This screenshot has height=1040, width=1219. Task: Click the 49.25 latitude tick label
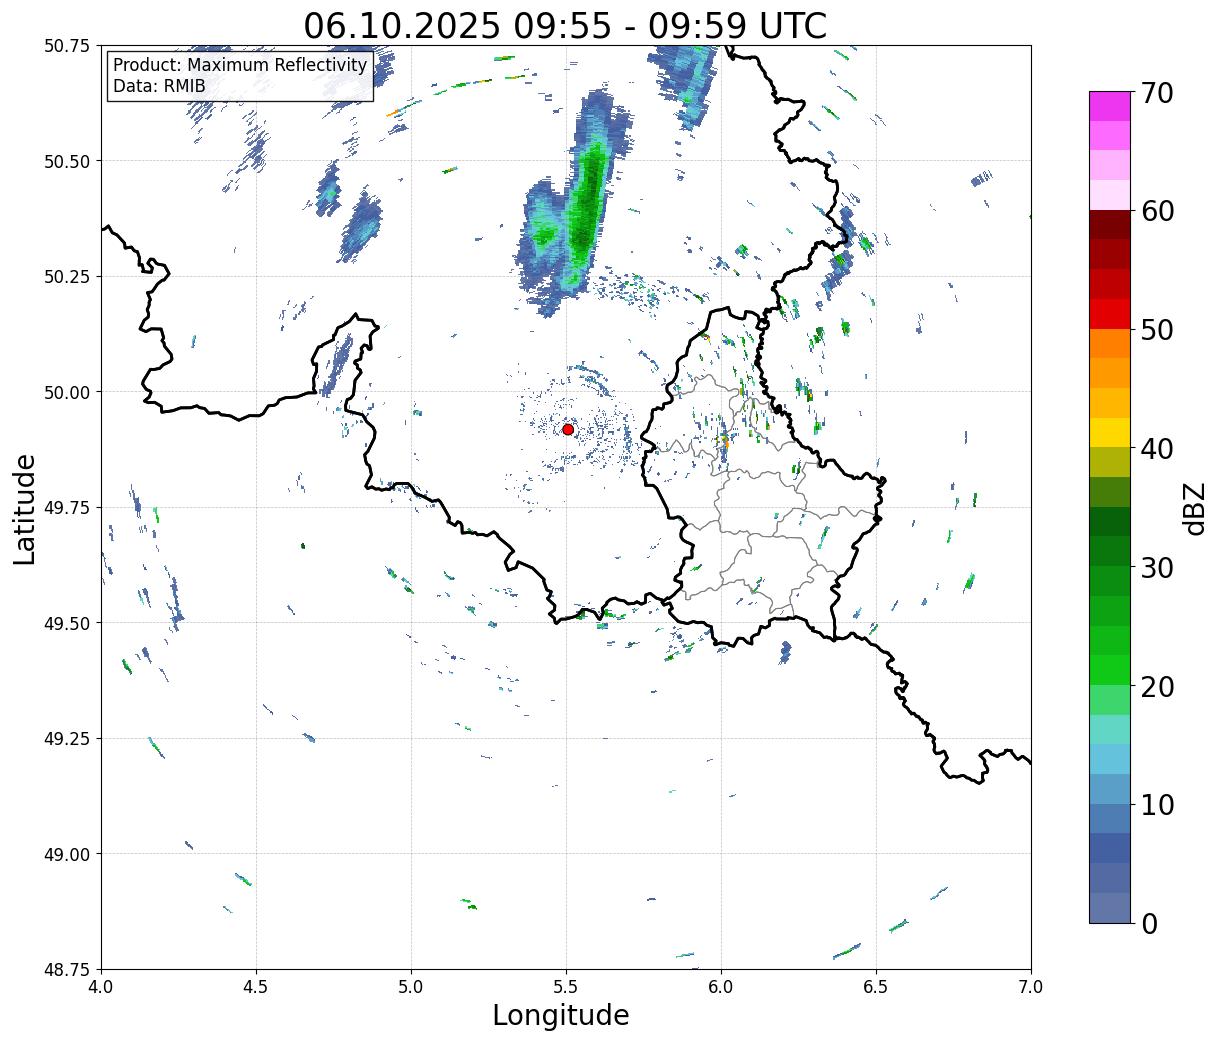click(x=67, y=739)
